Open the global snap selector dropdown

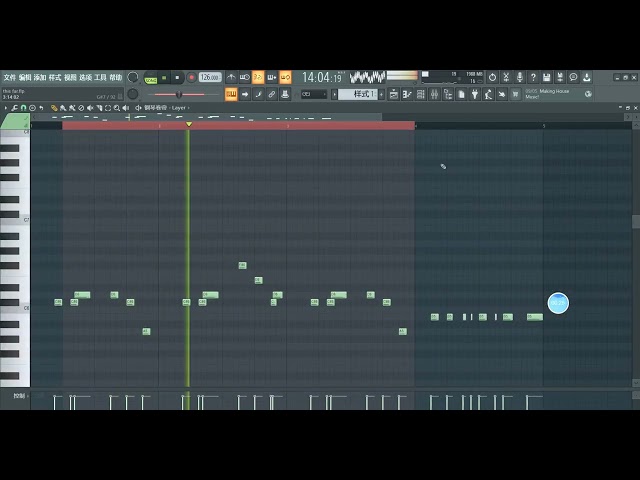click(314, 94)
